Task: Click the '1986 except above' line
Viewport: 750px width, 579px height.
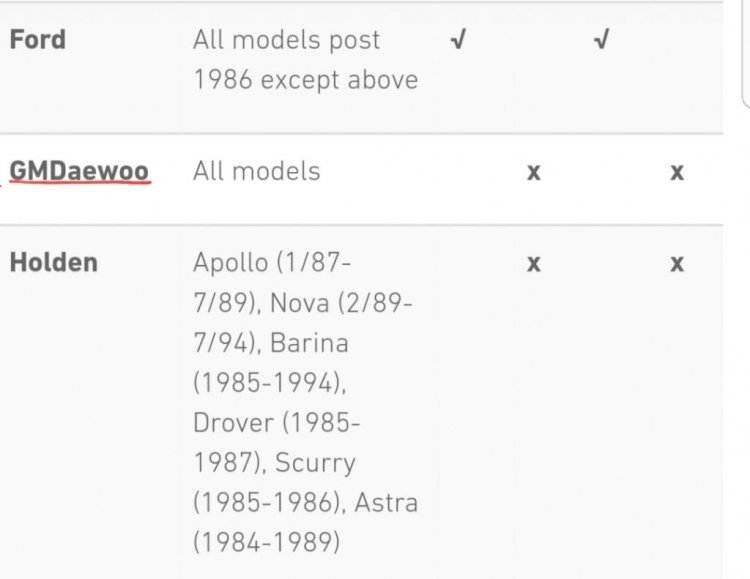Action: point(306,79)
